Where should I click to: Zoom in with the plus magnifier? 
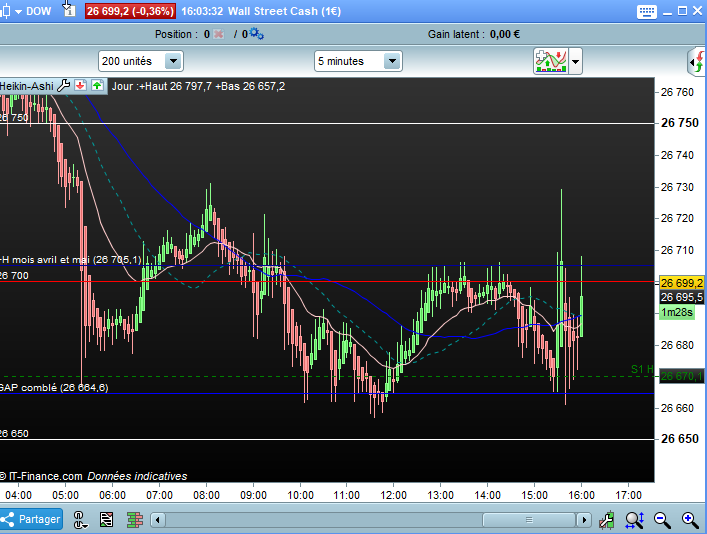[690, 520]
